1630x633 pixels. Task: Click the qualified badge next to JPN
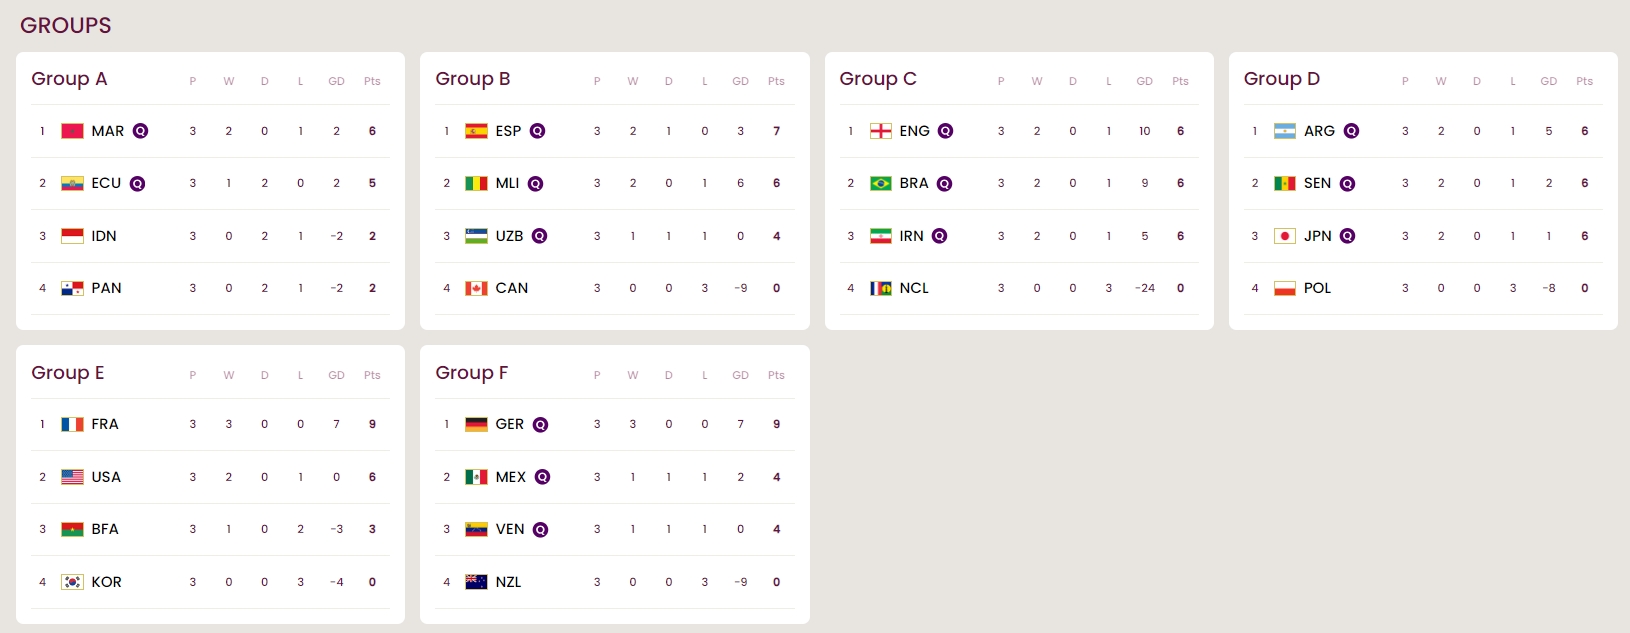pos(1348,236)
